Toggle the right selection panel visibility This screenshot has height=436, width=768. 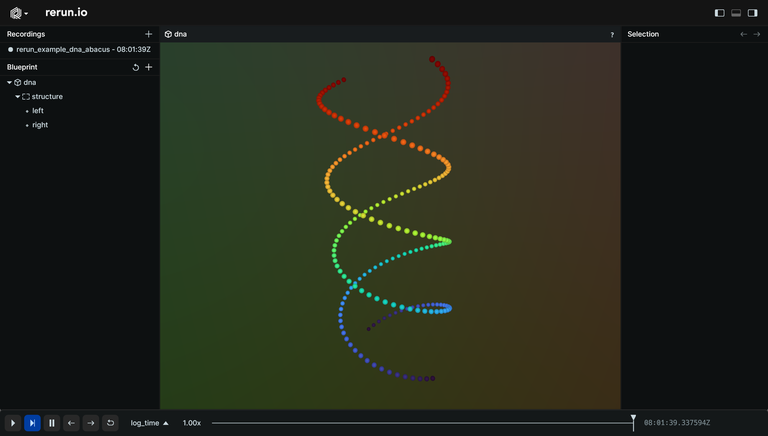pos(753,13)
